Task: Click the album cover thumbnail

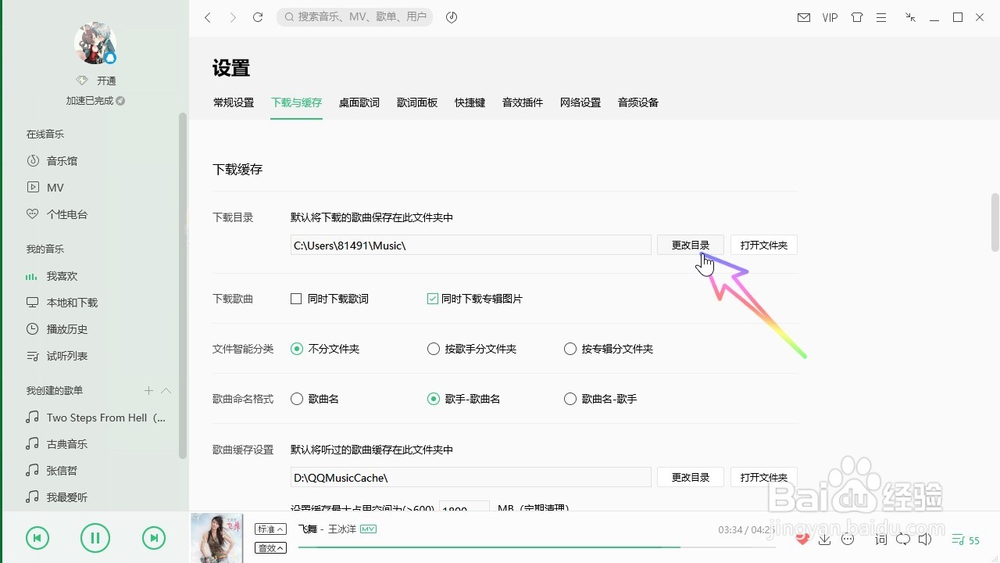Action: point(217,537)
